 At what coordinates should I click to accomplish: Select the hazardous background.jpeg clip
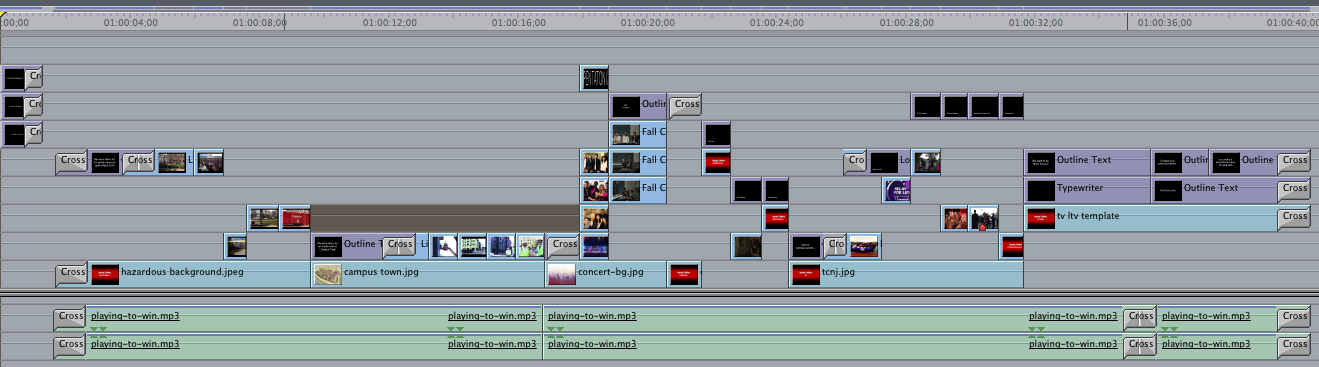198,274
